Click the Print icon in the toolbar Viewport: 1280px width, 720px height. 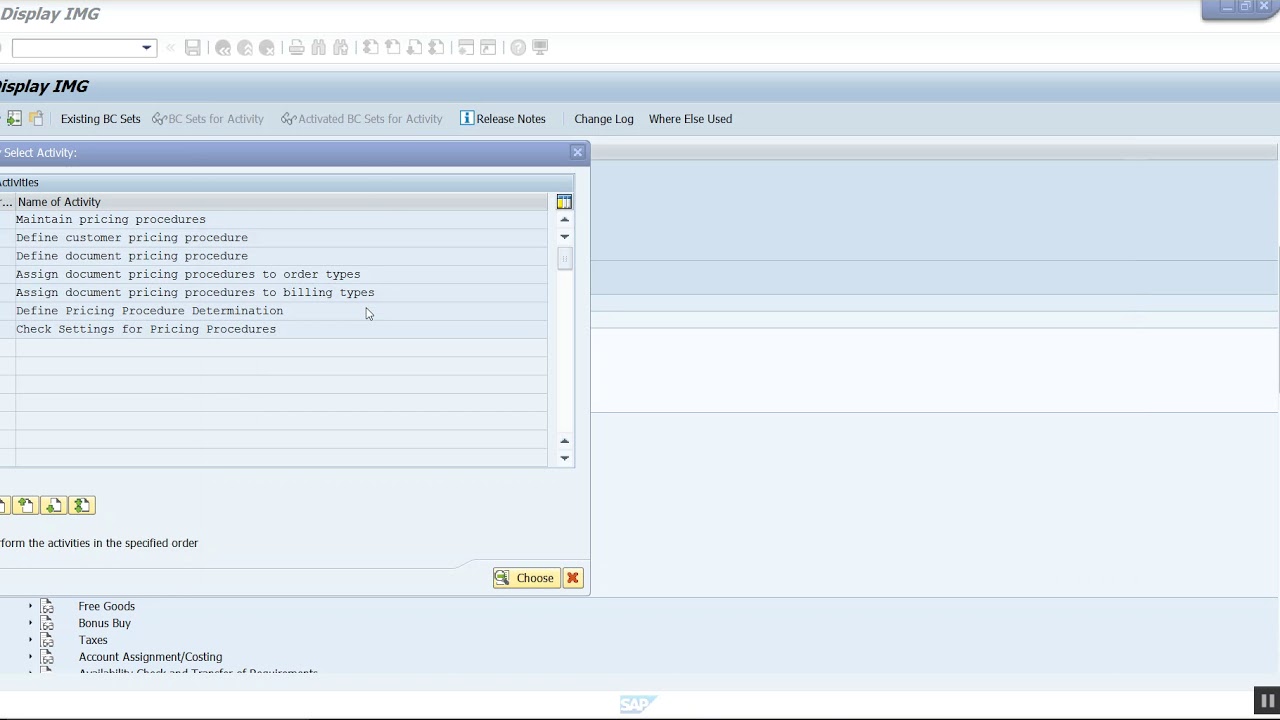[297, 48]
